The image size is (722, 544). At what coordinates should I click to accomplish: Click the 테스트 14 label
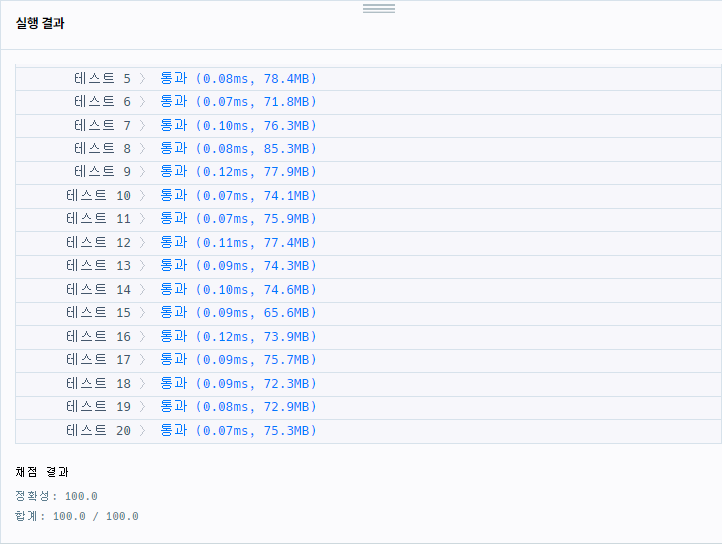click(x=99, y=290)
